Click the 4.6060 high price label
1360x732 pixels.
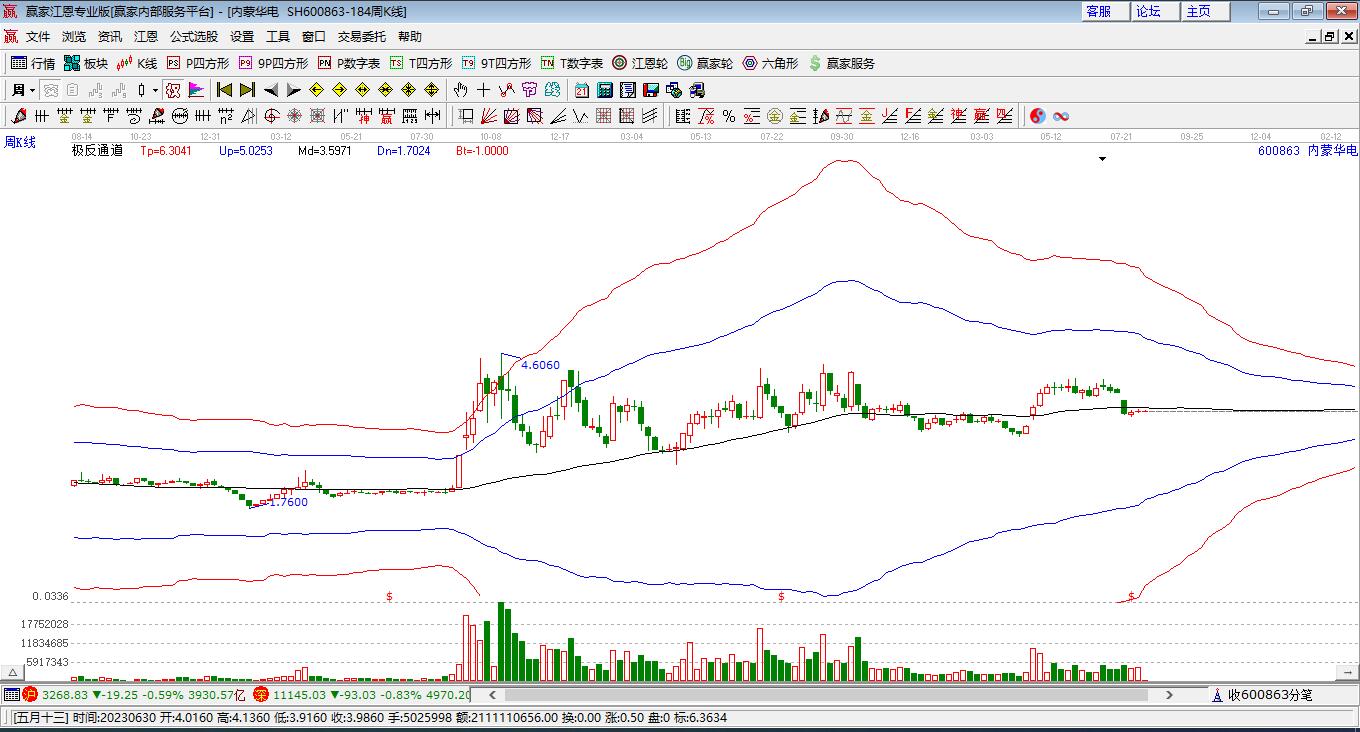click(x=540, y=365)
